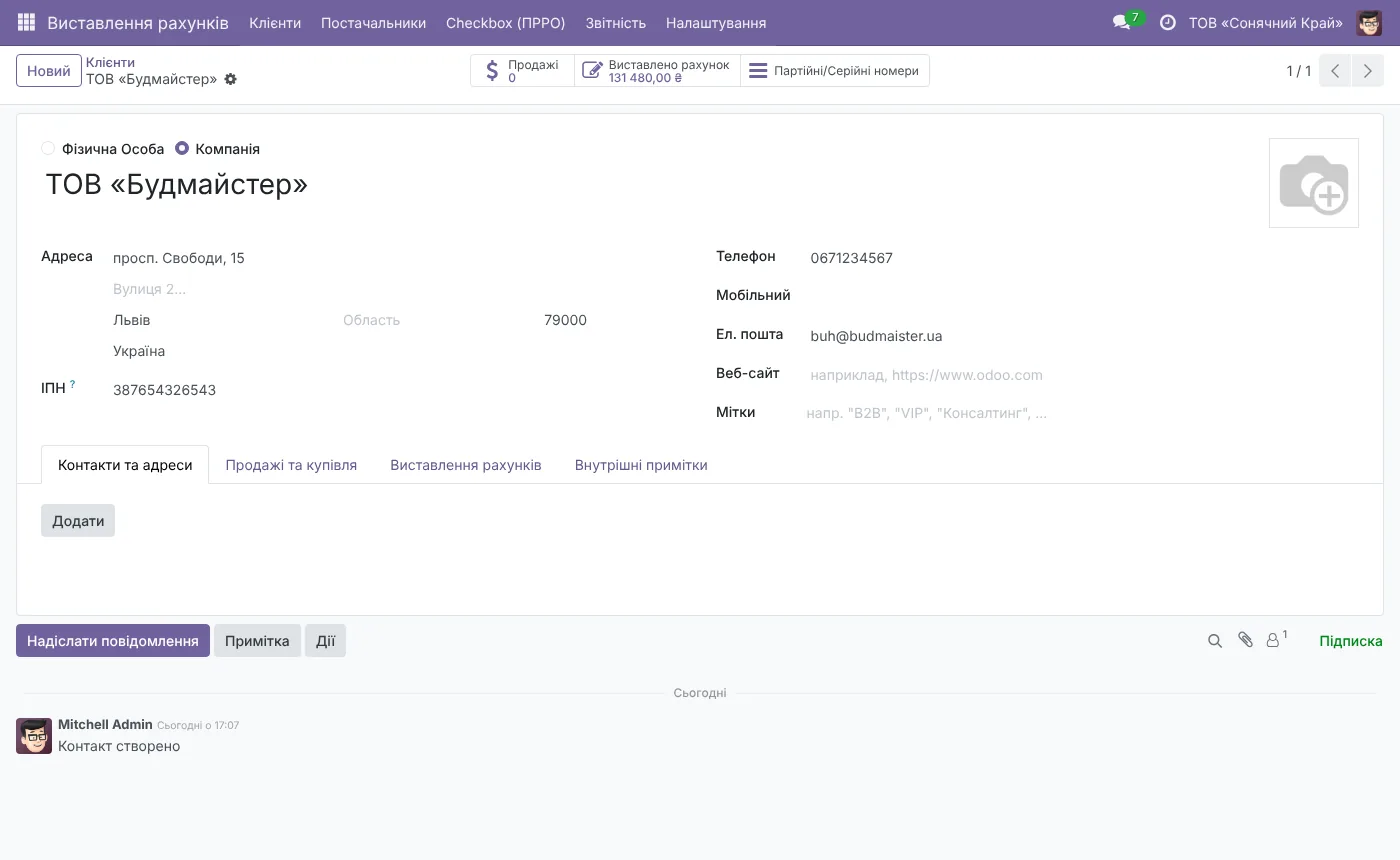Click the ІПН help question mark
Viewport: 1400px width, 860px height.
point(72,384)
